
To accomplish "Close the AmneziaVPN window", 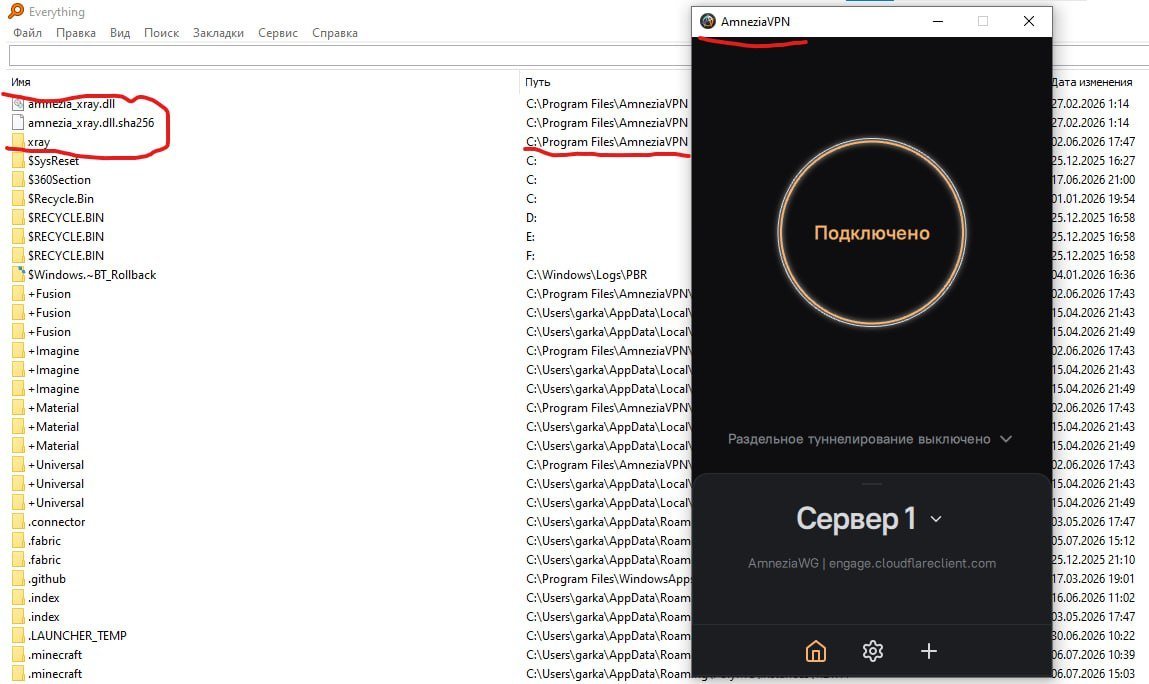I will [1029, 21].
